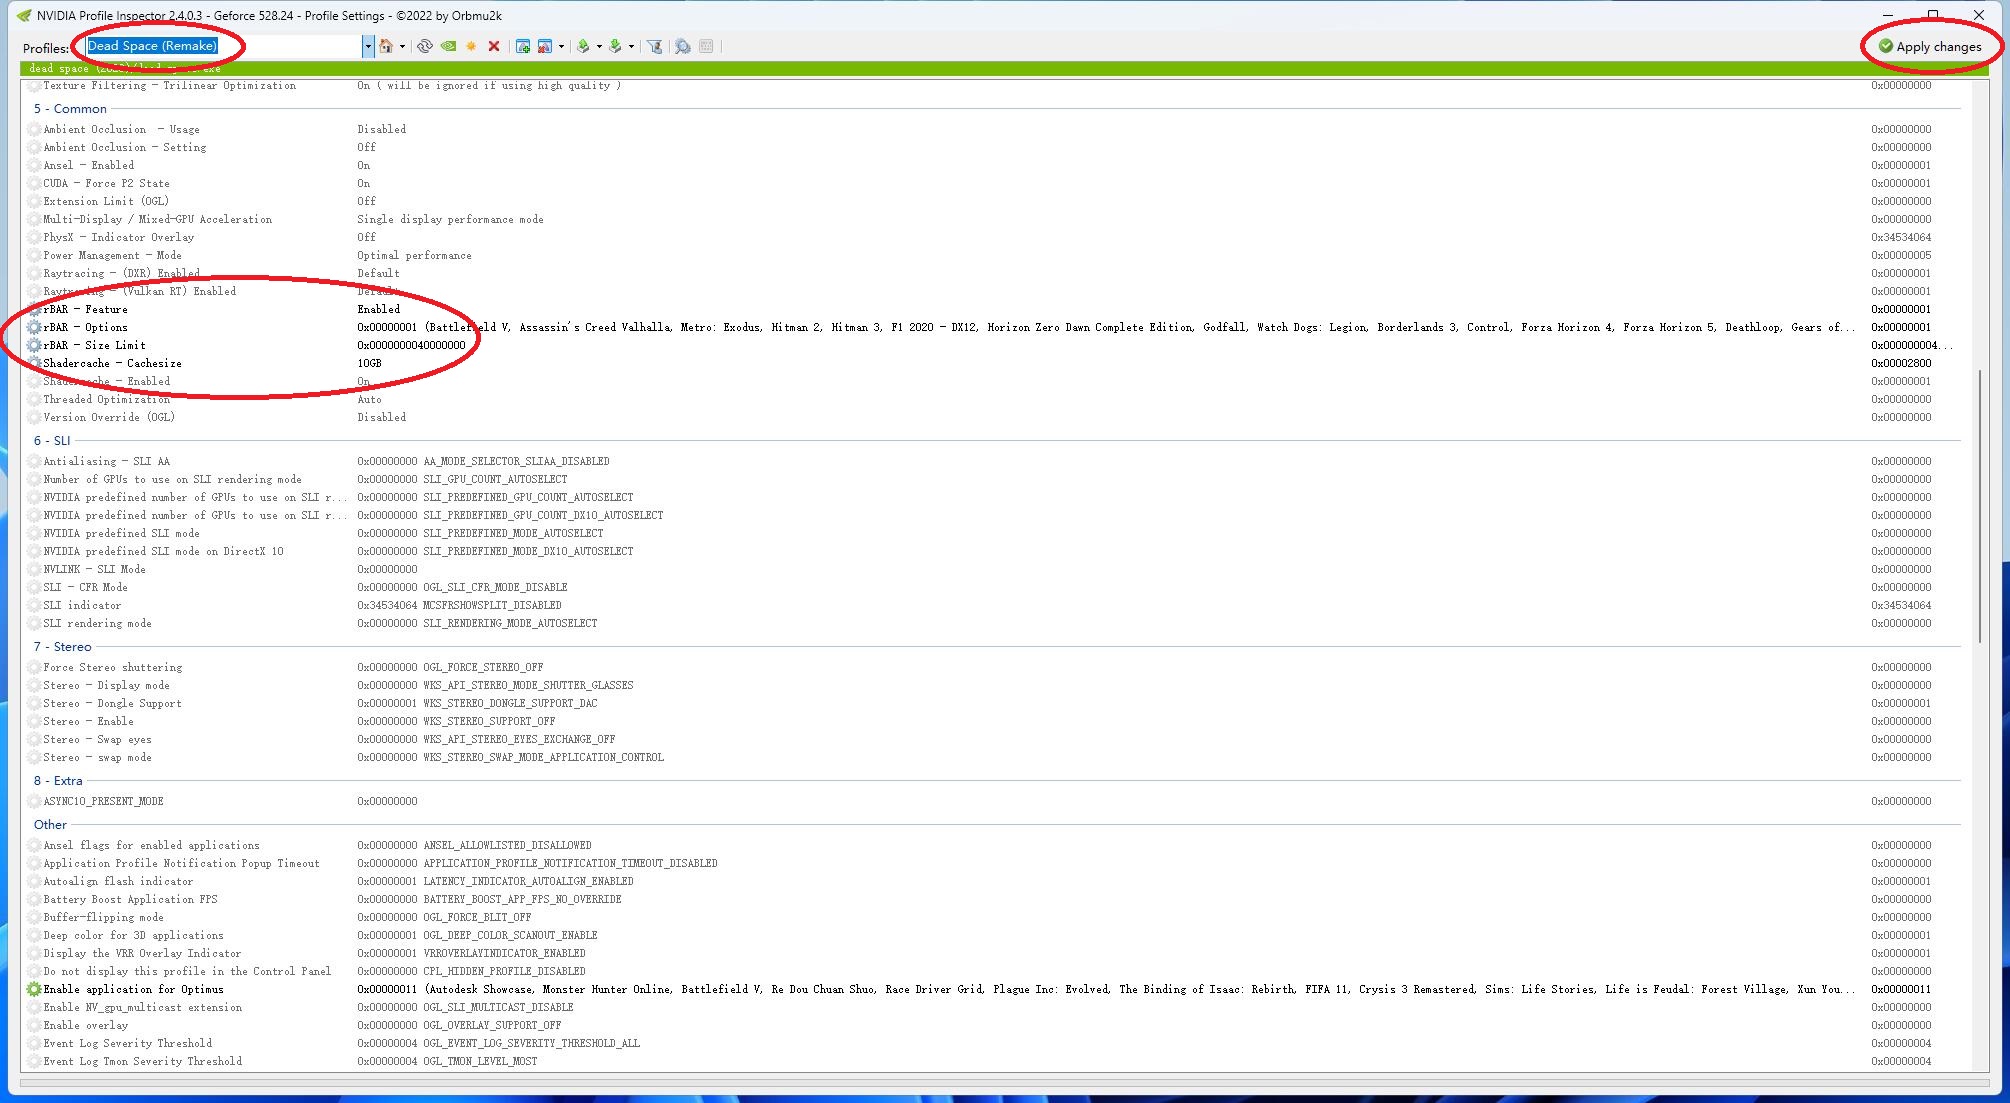
Task: Click the refresh profile settings icon
Action: (x=425, y=46)
